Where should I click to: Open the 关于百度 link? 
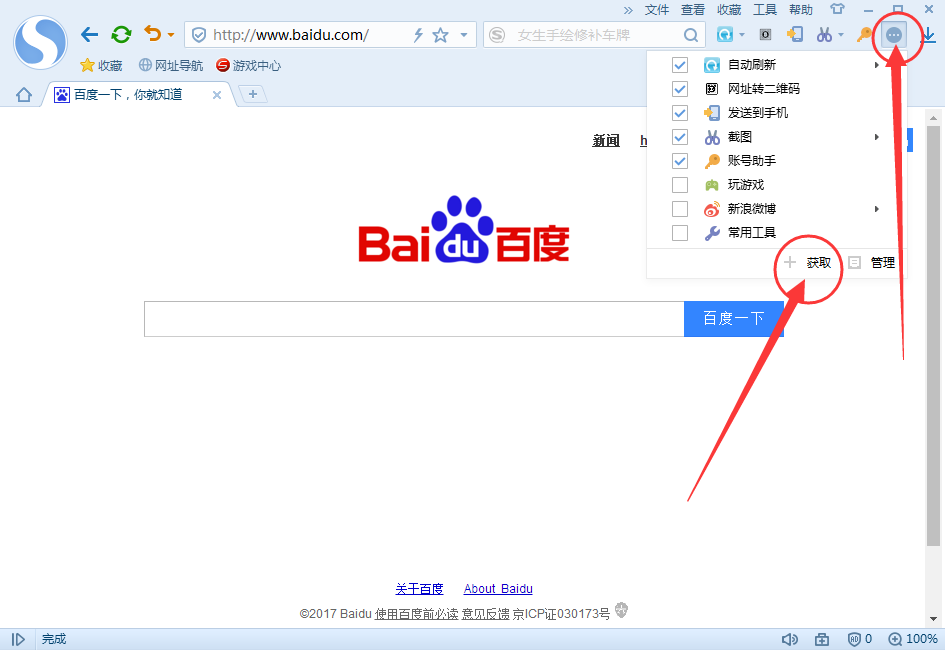tap(419, 589)
